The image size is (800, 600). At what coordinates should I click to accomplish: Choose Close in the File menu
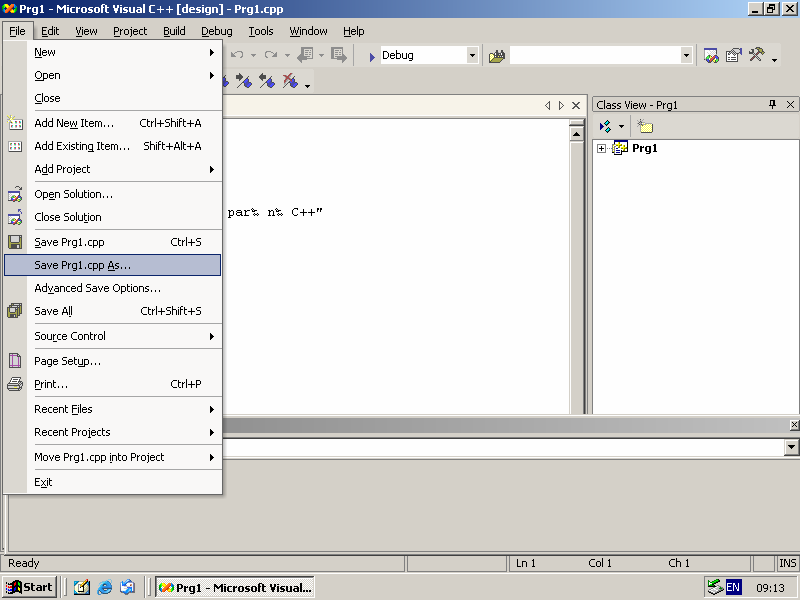[113, 98]
